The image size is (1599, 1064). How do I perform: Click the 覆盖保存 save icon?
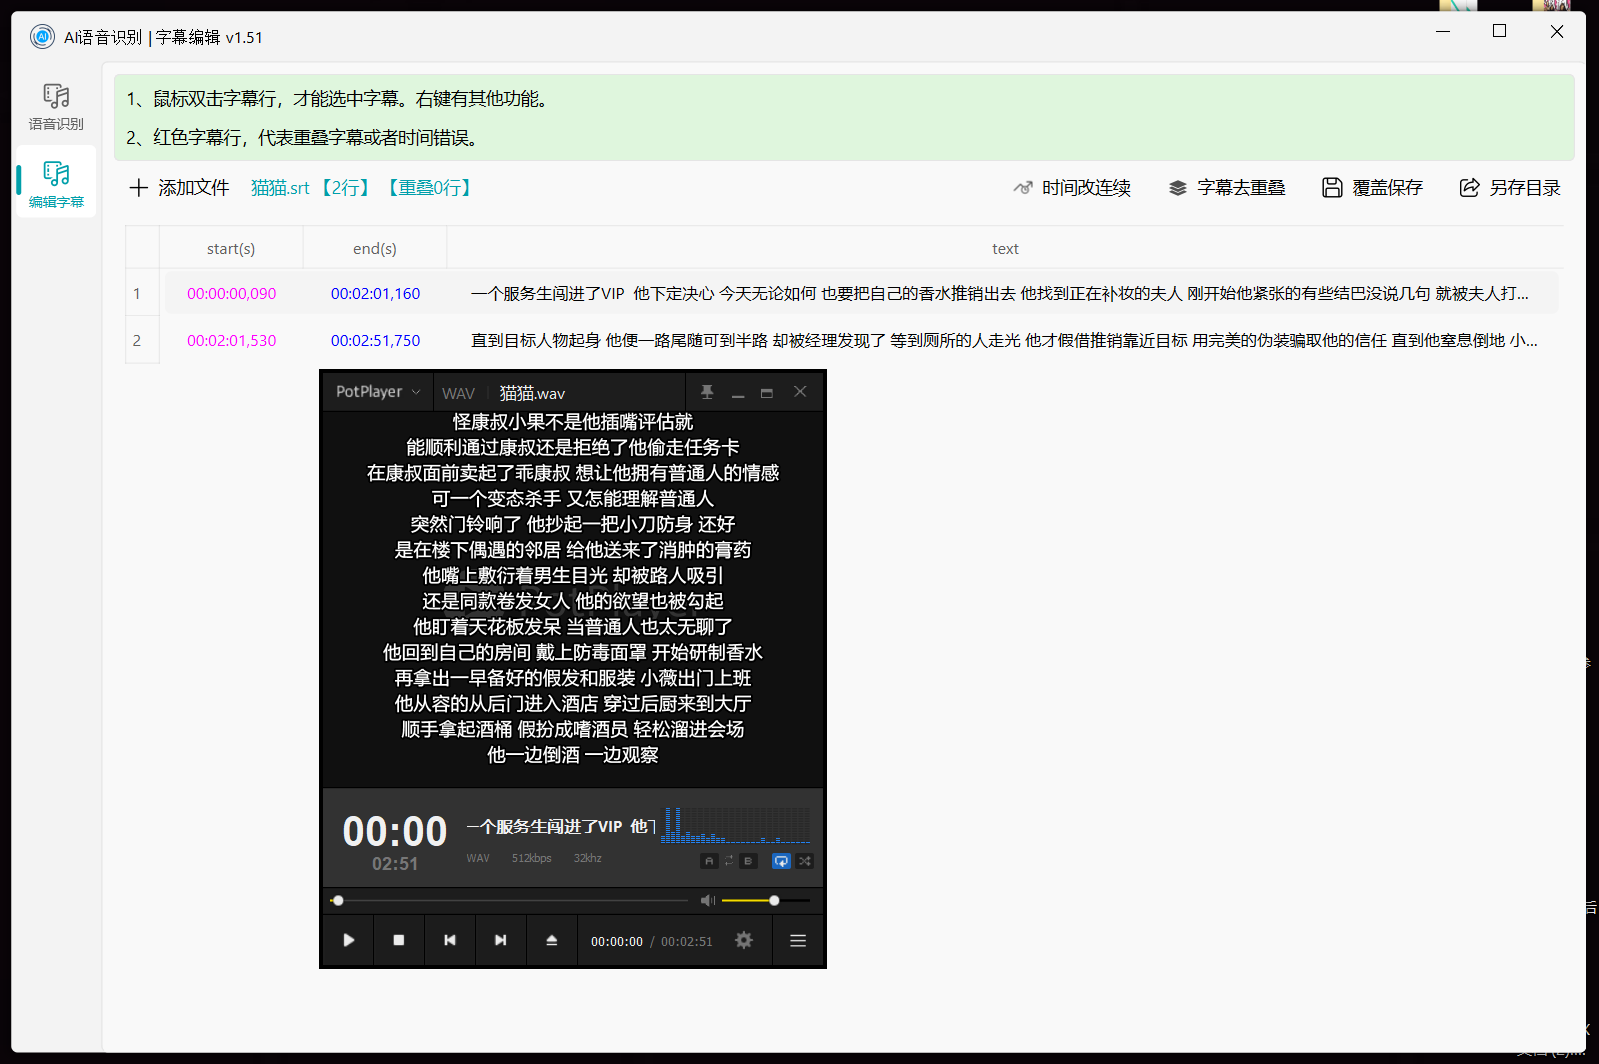1332,188
